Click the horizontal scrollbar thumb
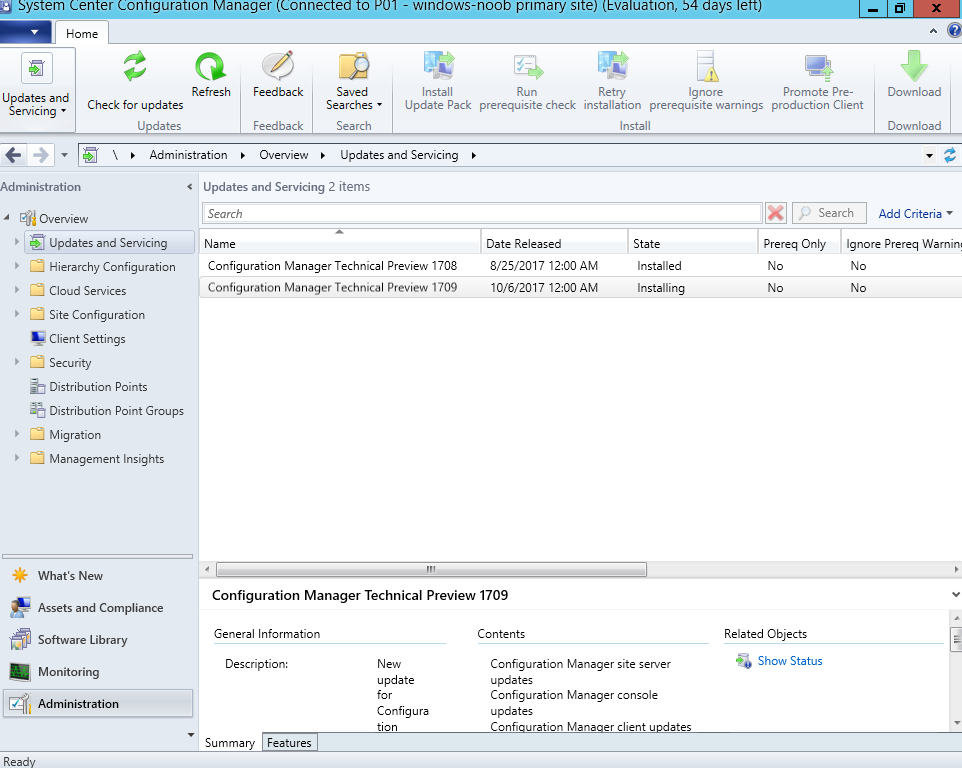 (431, 569)
